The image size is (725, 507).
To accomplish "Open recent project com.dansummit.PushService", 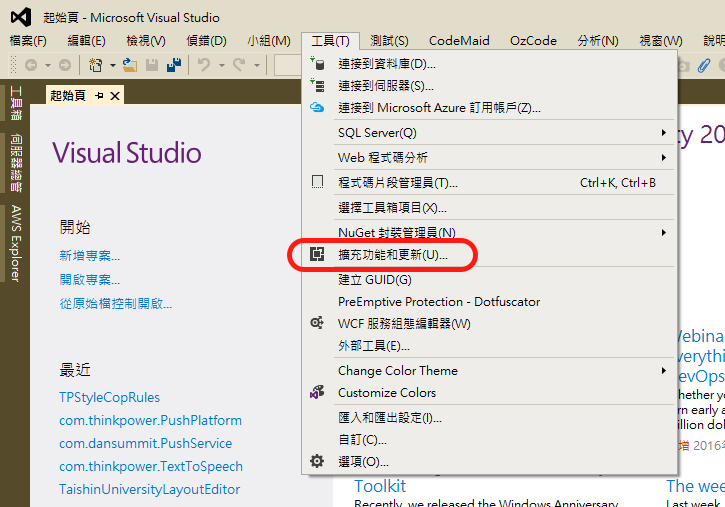I will point(146,444).
